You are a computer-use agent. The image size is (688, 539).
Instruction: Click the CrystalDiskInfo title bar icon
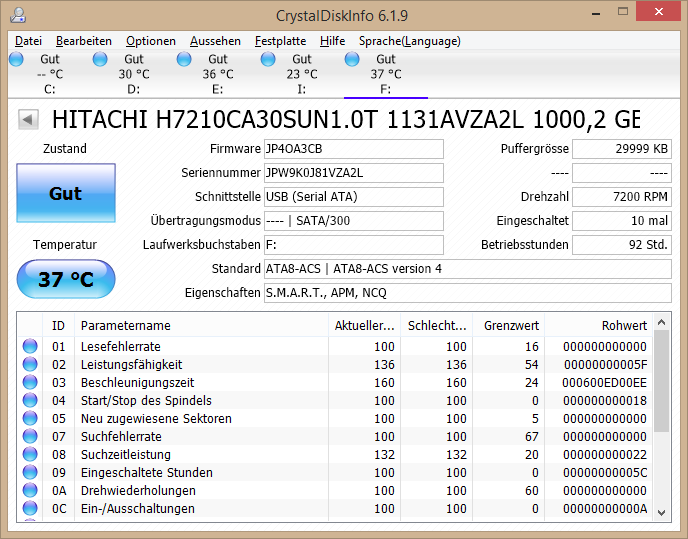[x=18, y=15]
